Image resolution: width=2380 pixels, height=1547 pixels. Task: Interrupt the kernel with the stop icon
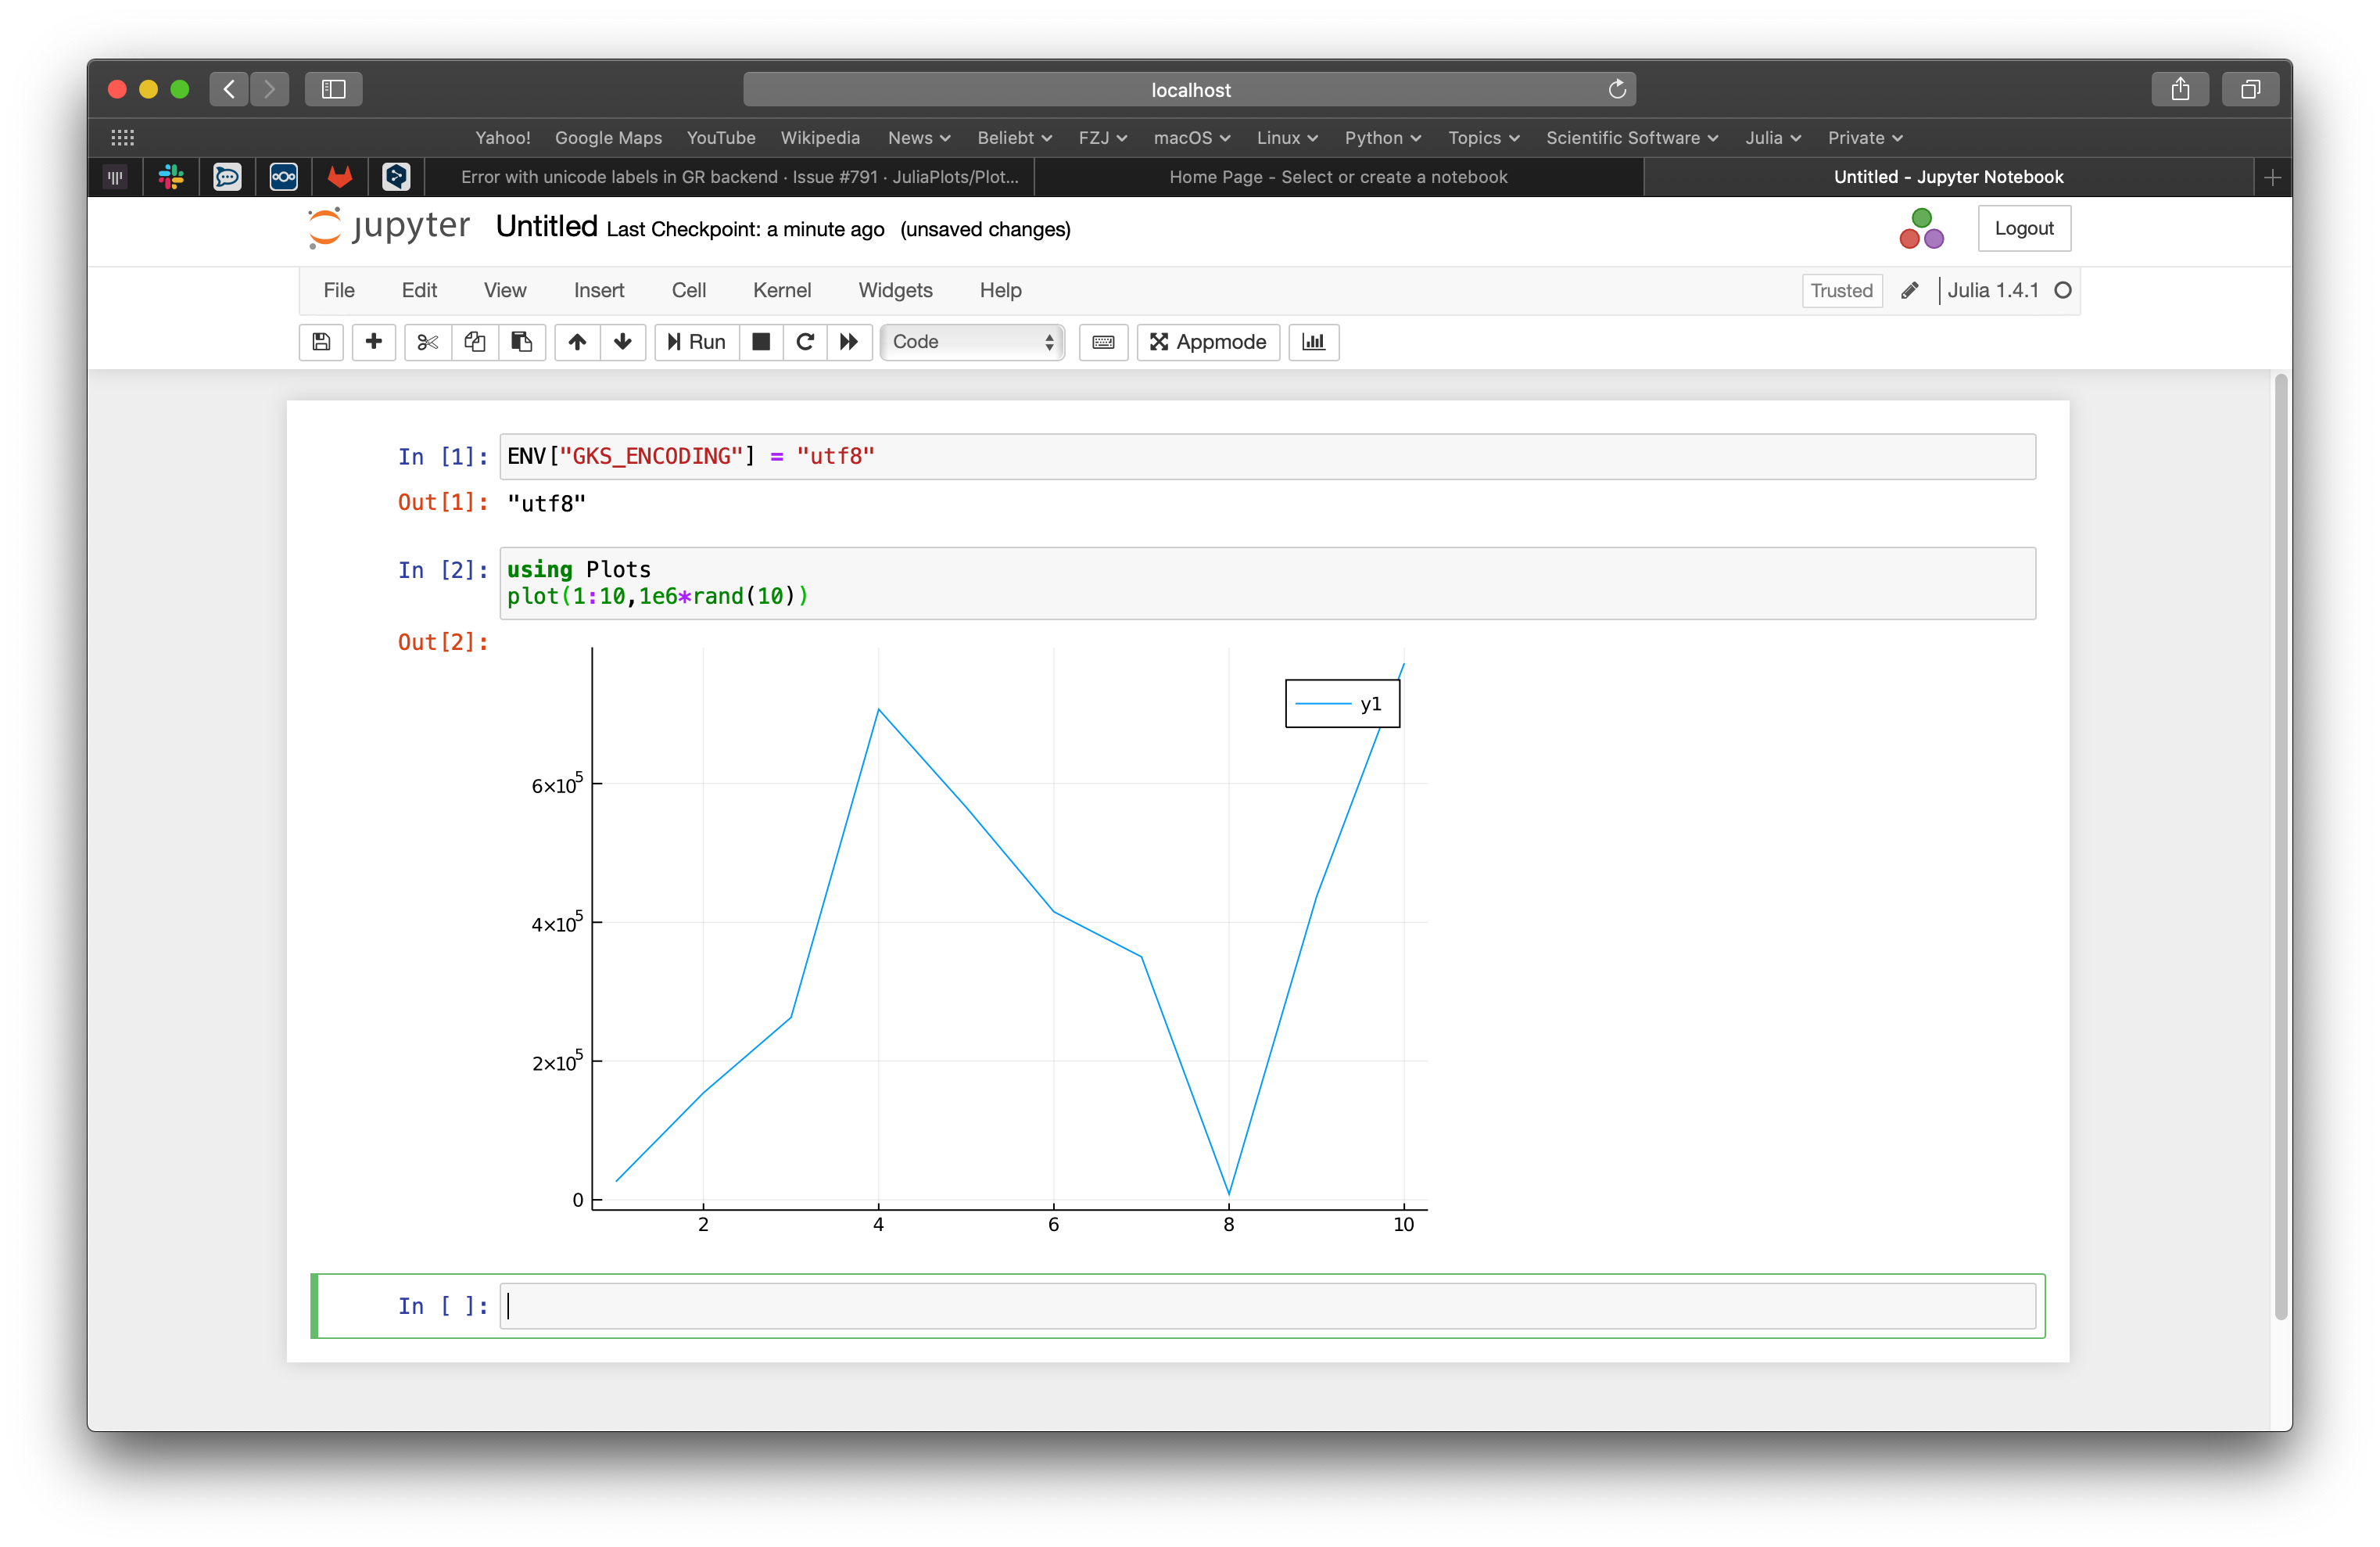pyautogui.click(x=761, y=342)
